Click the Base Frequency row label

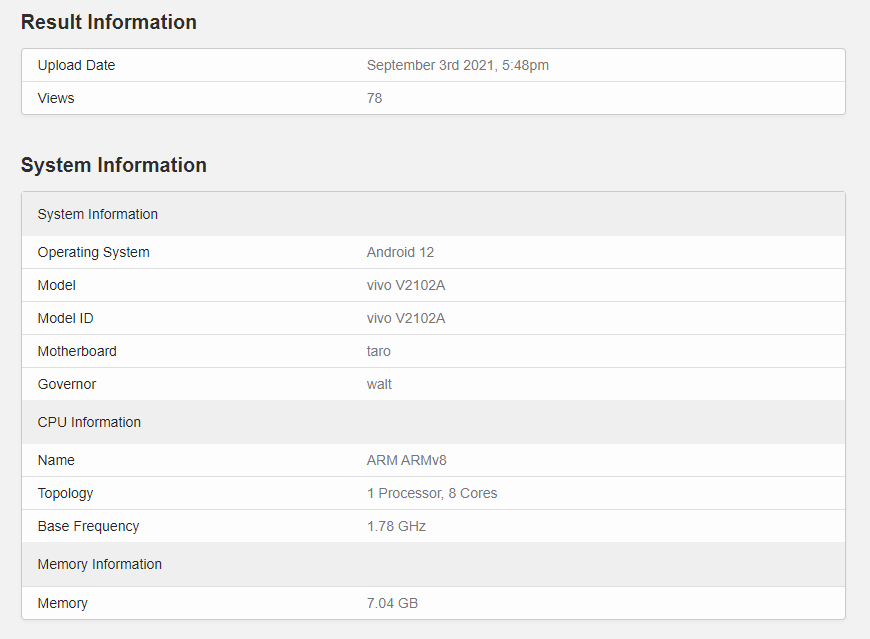(88, 526)
